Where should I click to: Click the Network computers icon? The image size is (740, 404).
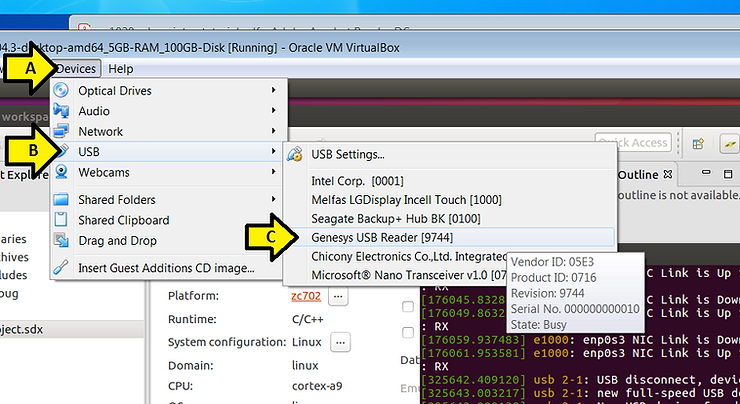coord(61,131)
